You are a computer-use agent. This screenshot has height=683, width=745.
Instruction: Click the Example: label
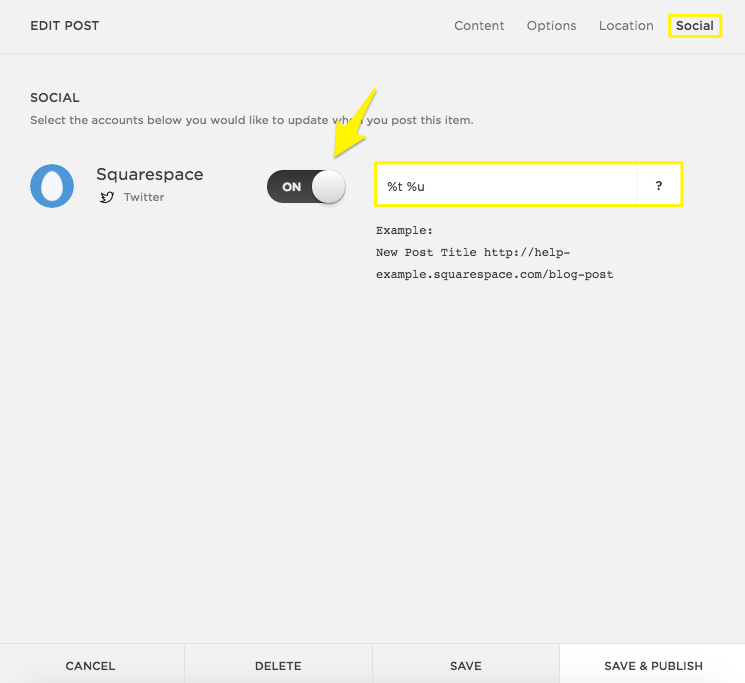(404, 230)
